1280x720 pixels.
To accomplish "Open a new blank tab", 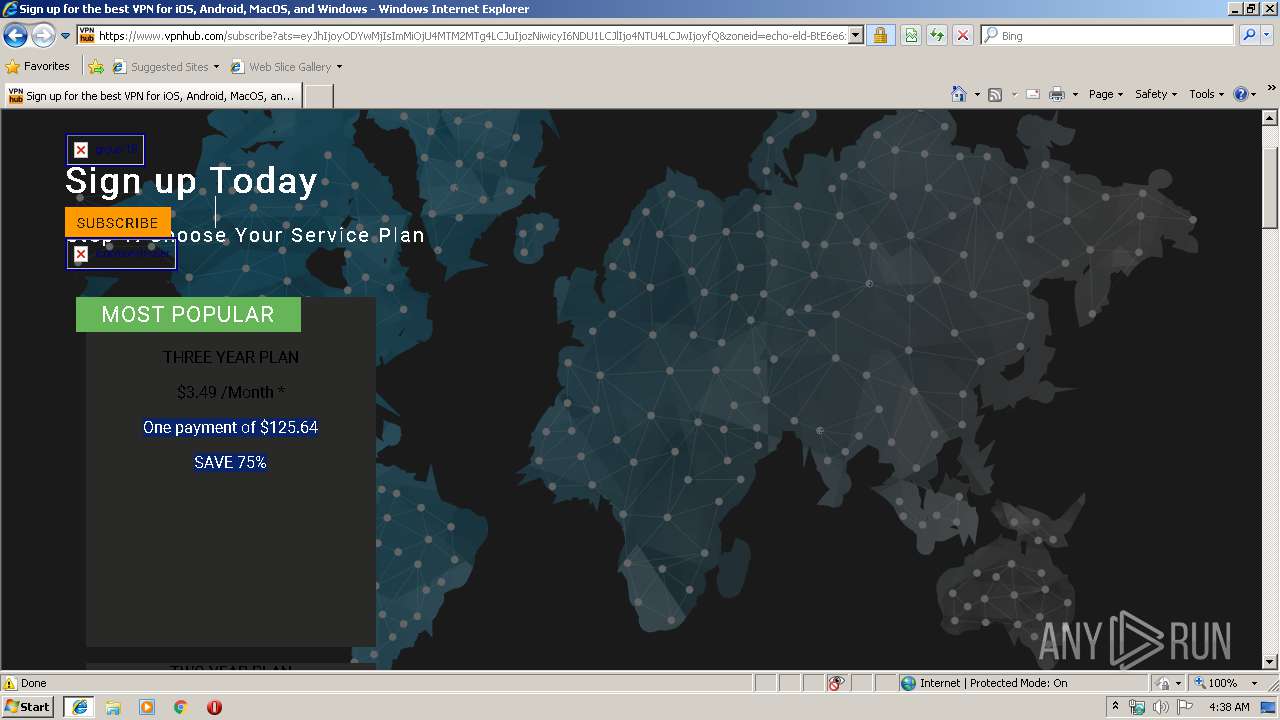I will point(318,96).
